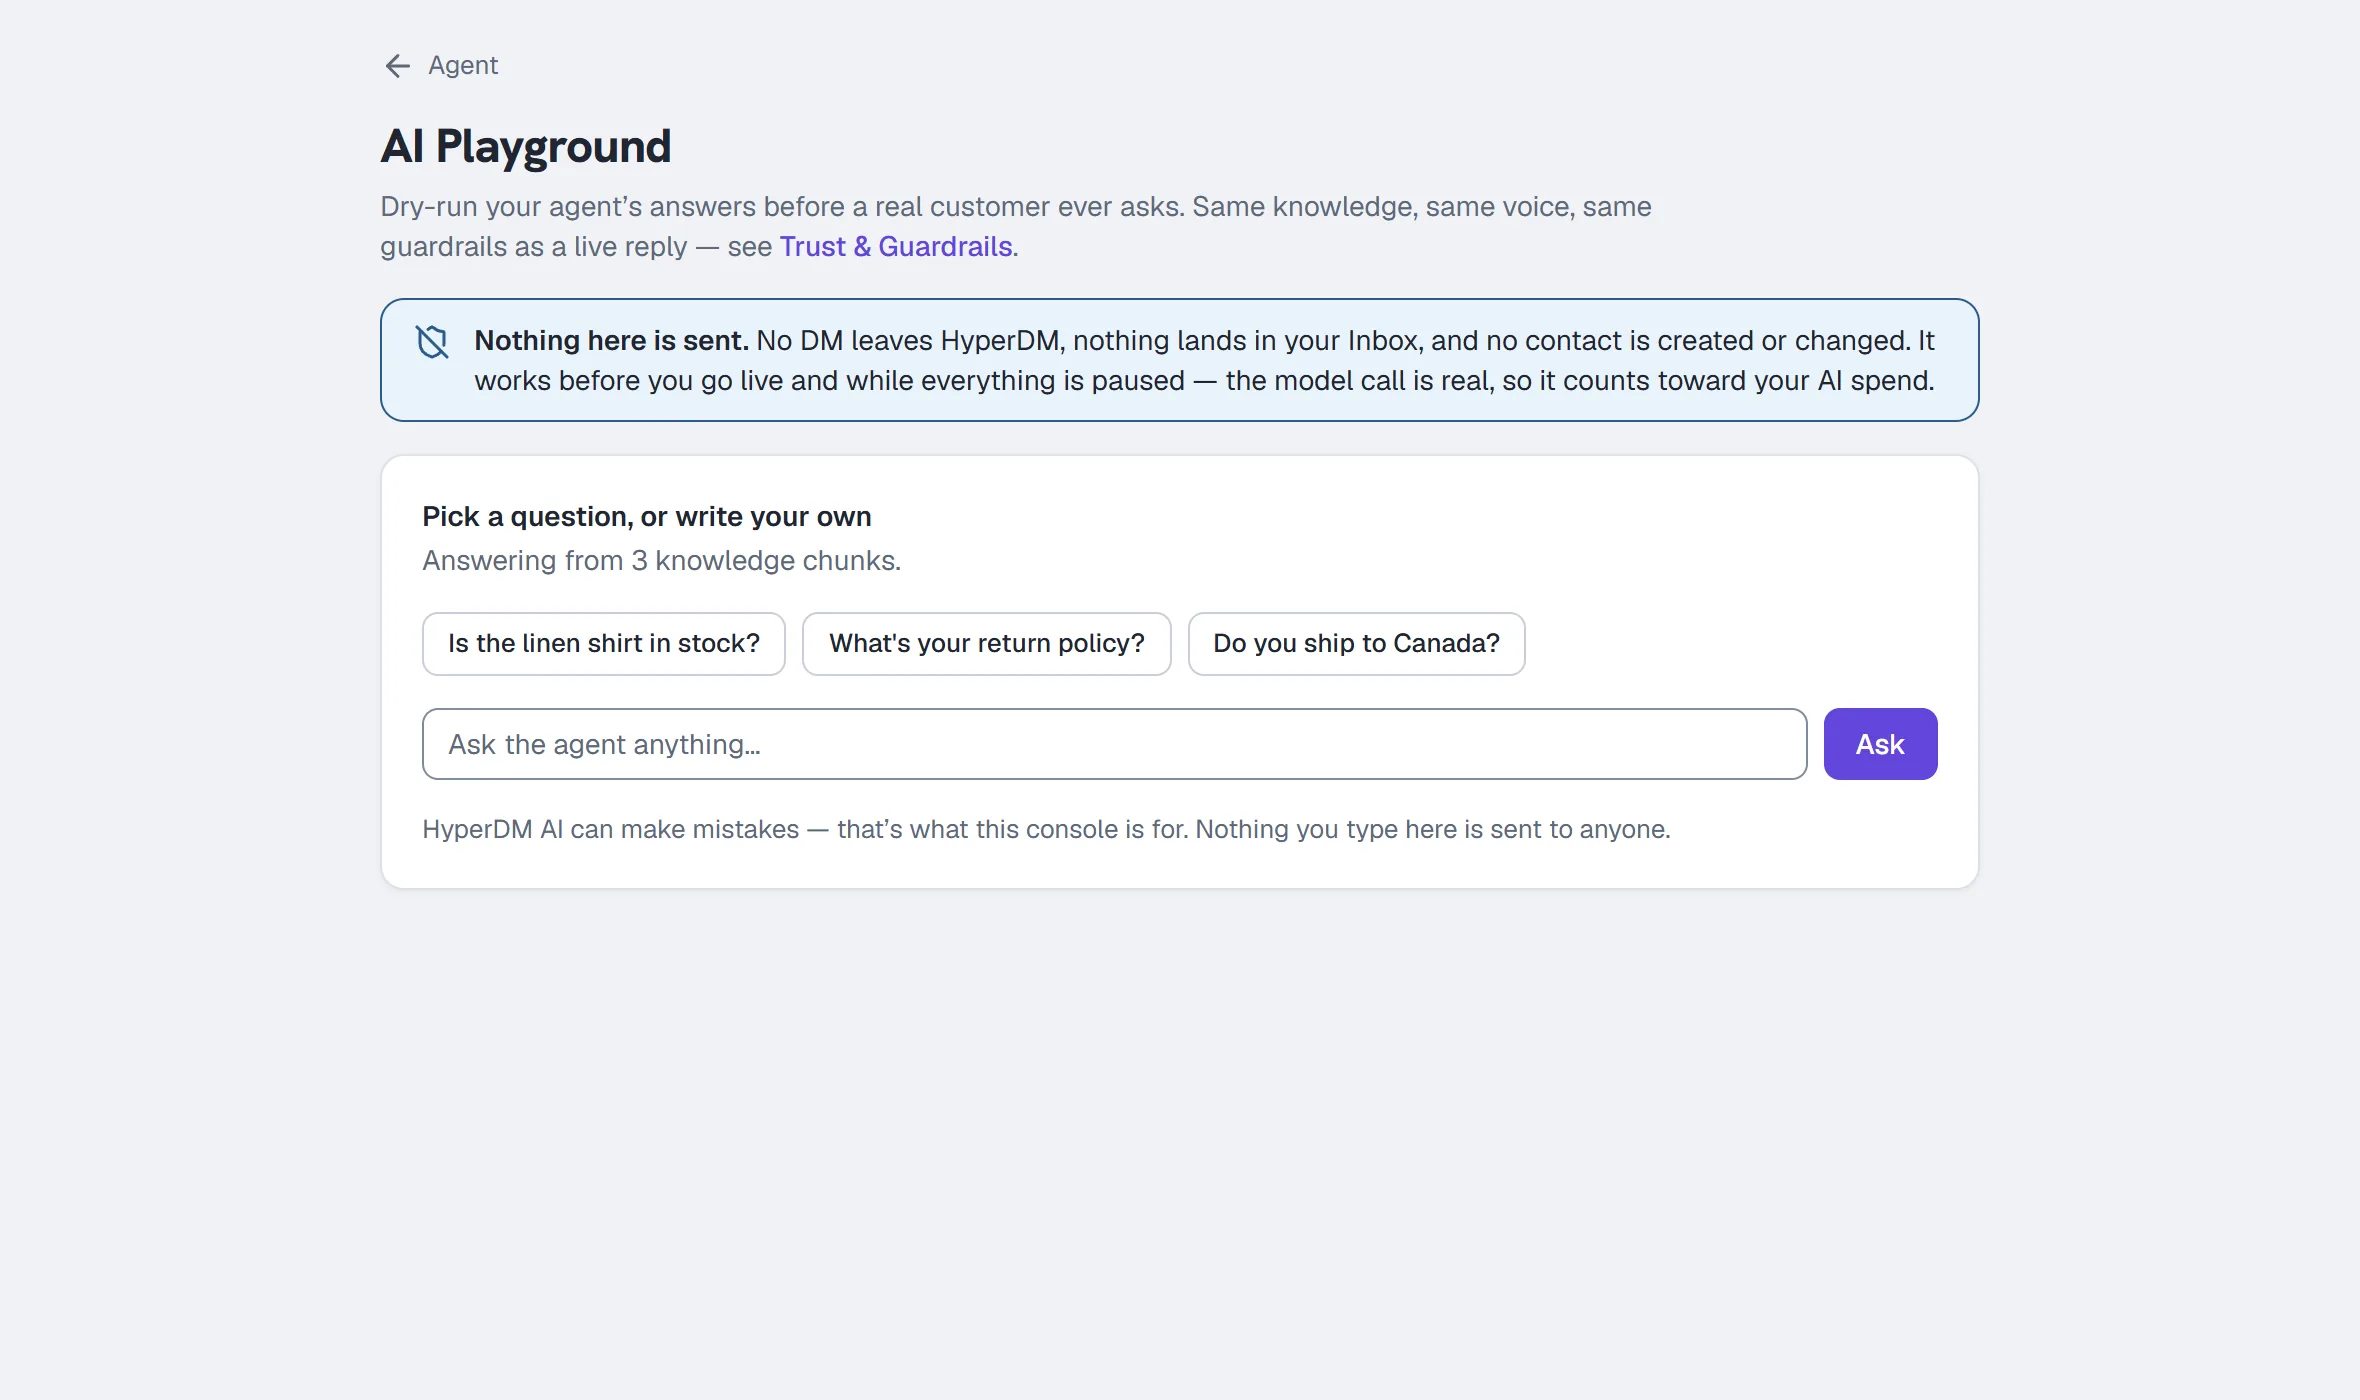Pick the 'Is the linen shirt in stock?' question
2360x1400 pixels.
604,644
